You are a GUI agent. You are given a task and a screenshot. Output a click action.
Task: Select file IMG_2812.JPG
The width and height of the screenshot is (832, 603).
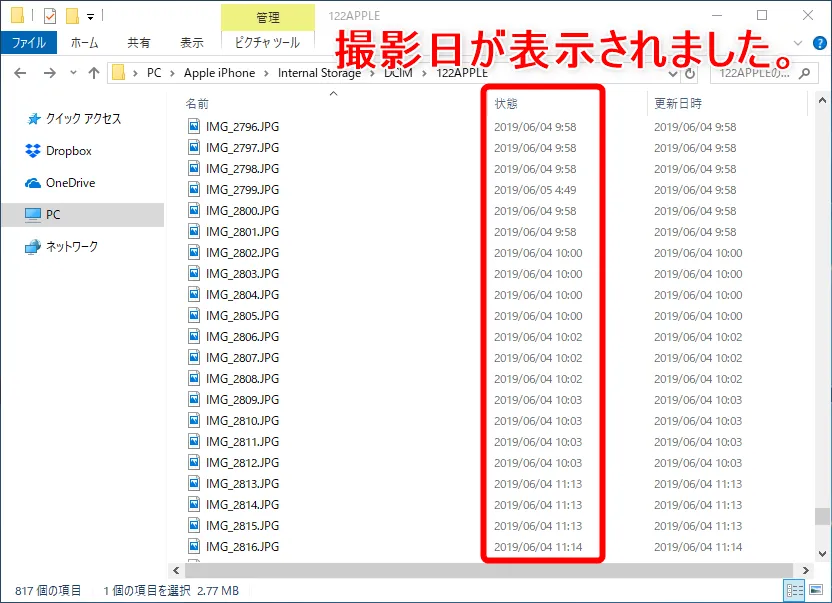[242, 462]
